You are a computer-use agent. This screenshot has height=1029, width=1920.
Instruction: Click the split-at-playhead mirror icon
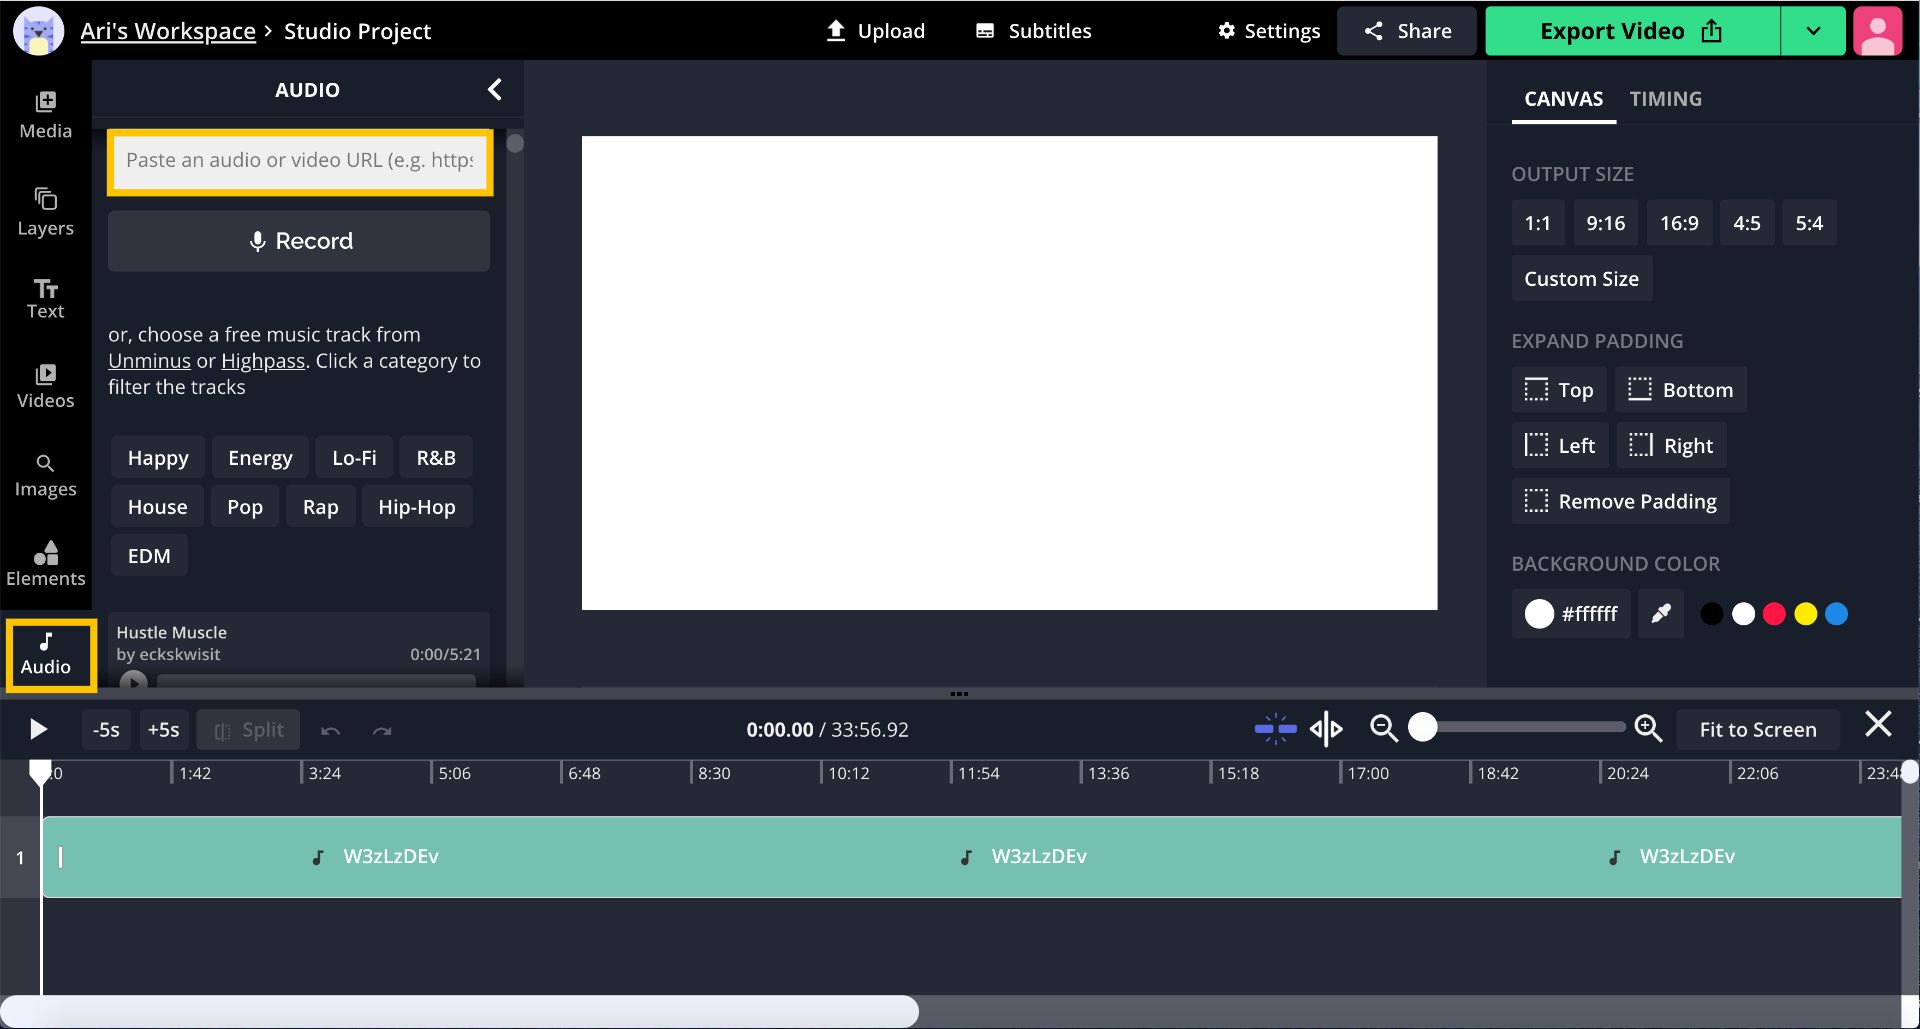(1326, 729)
